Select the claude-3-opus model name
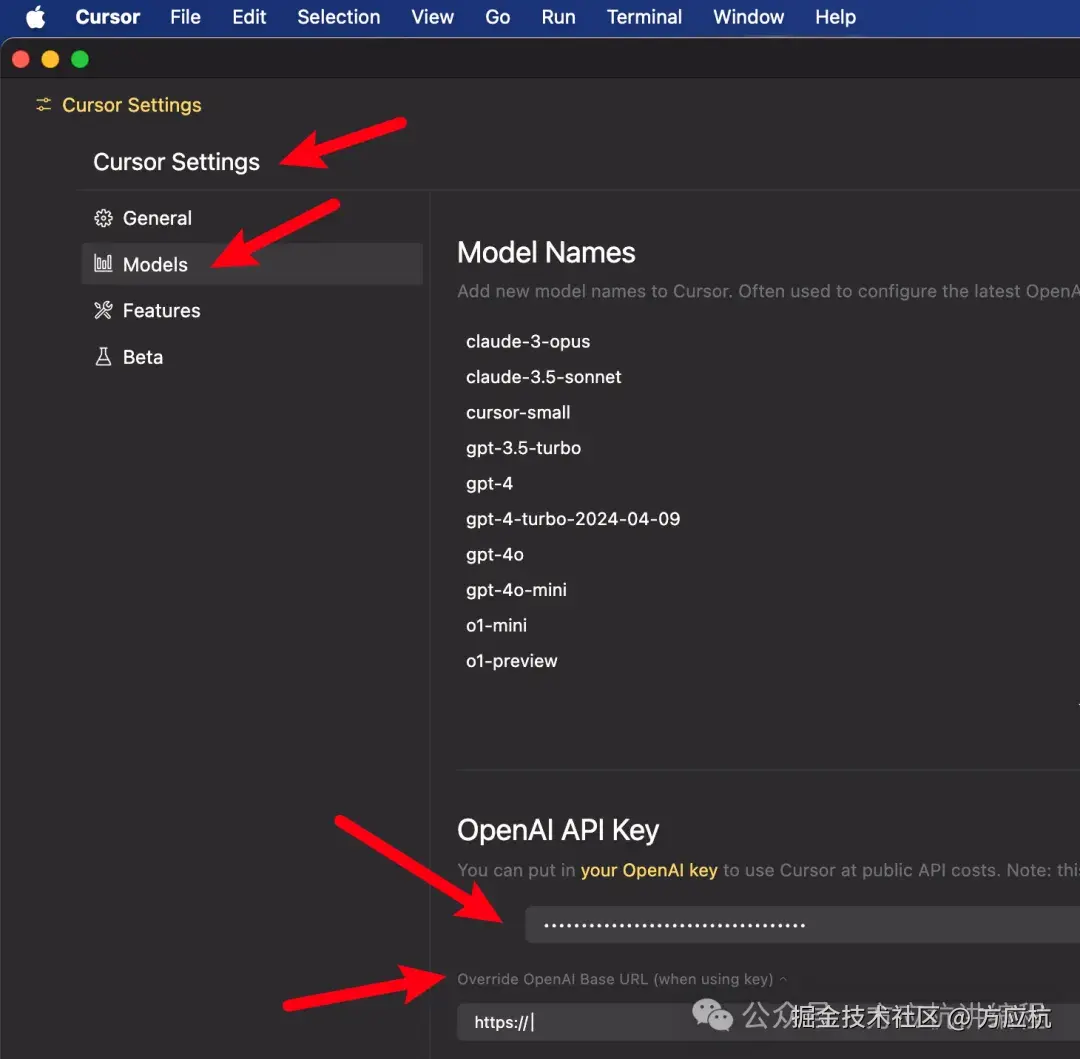The width and height of the screenshot is (1080, 1059). coord(528,342)
